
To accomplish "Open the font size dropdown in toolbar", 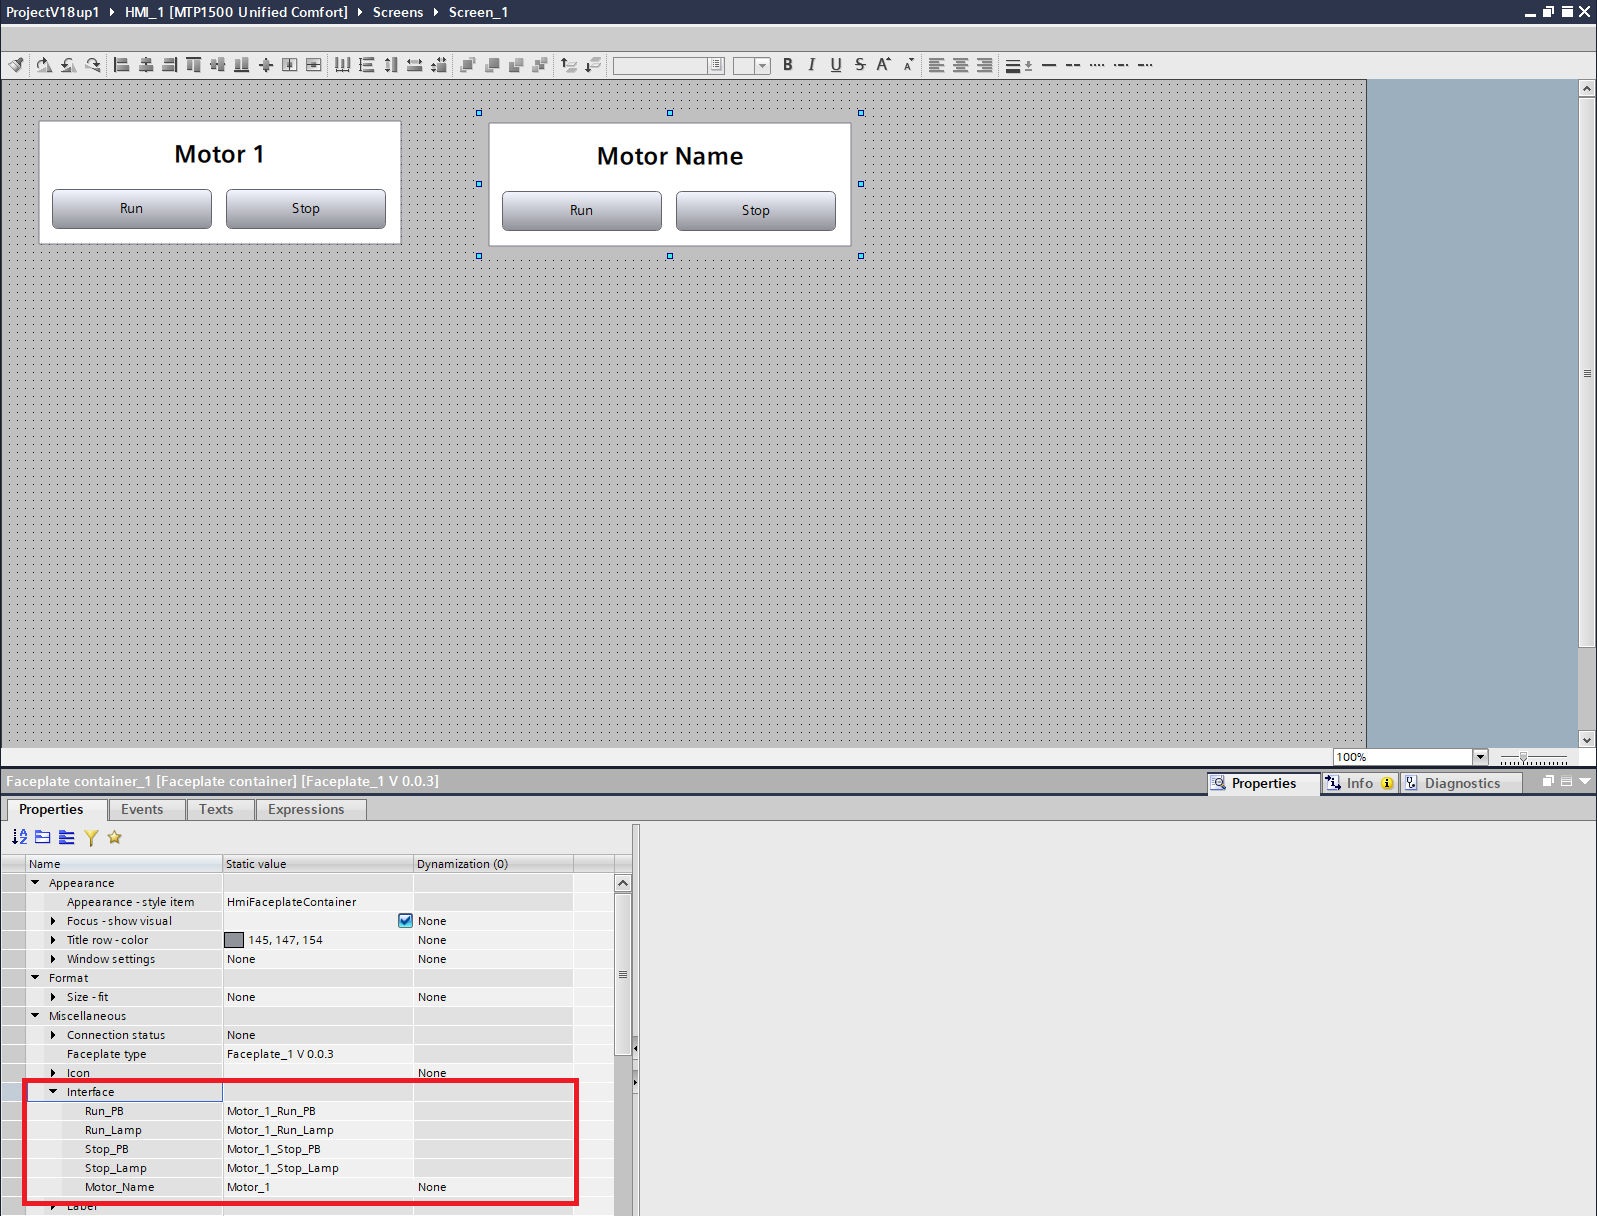I will pyautogui.click(x=762, y=66).
